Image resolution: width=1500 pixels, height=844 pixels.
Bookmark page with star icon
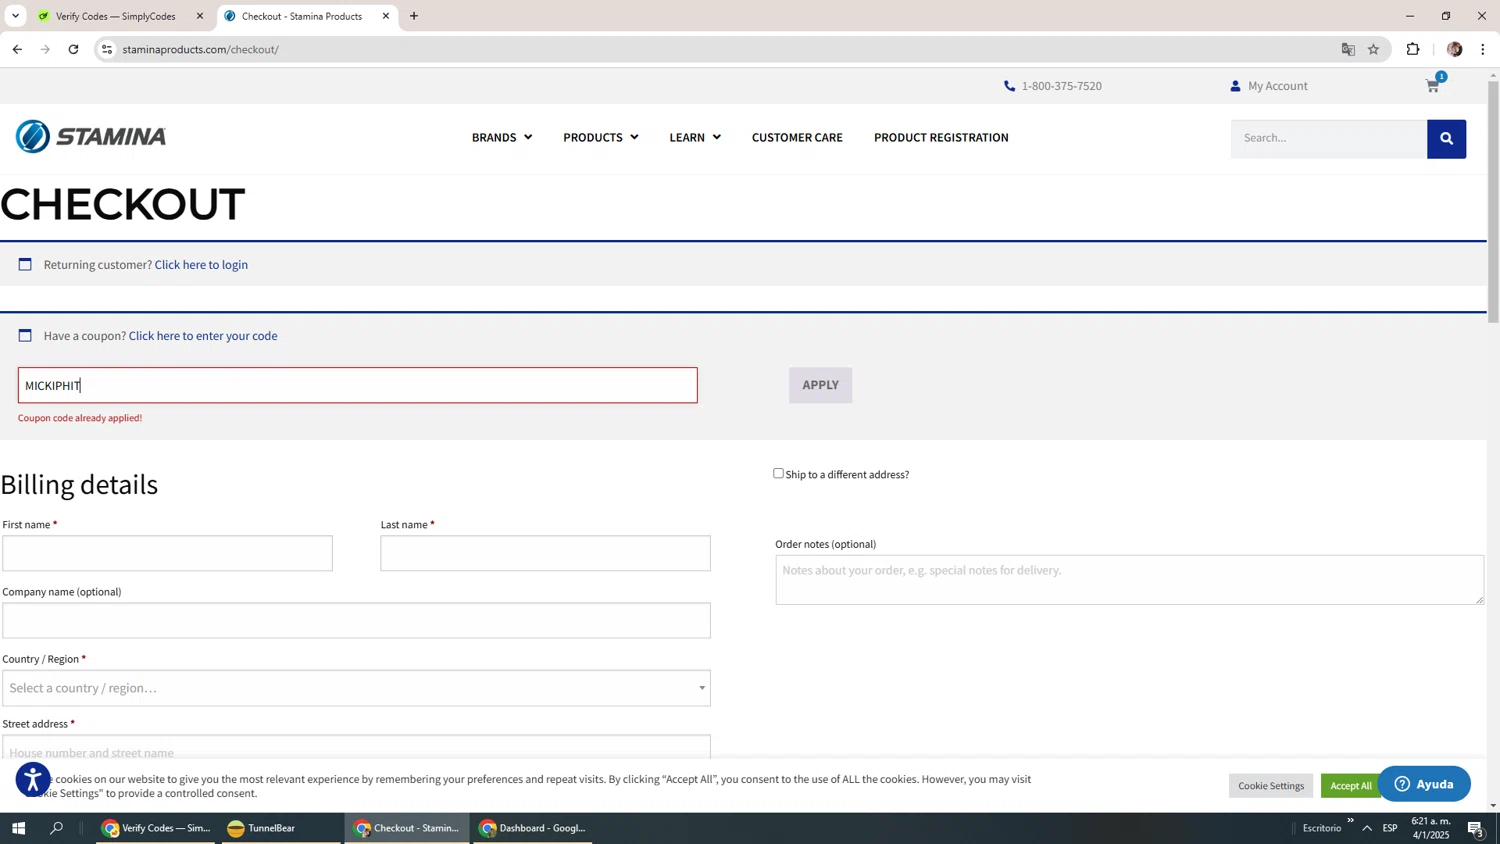(x=1373, y=49)
